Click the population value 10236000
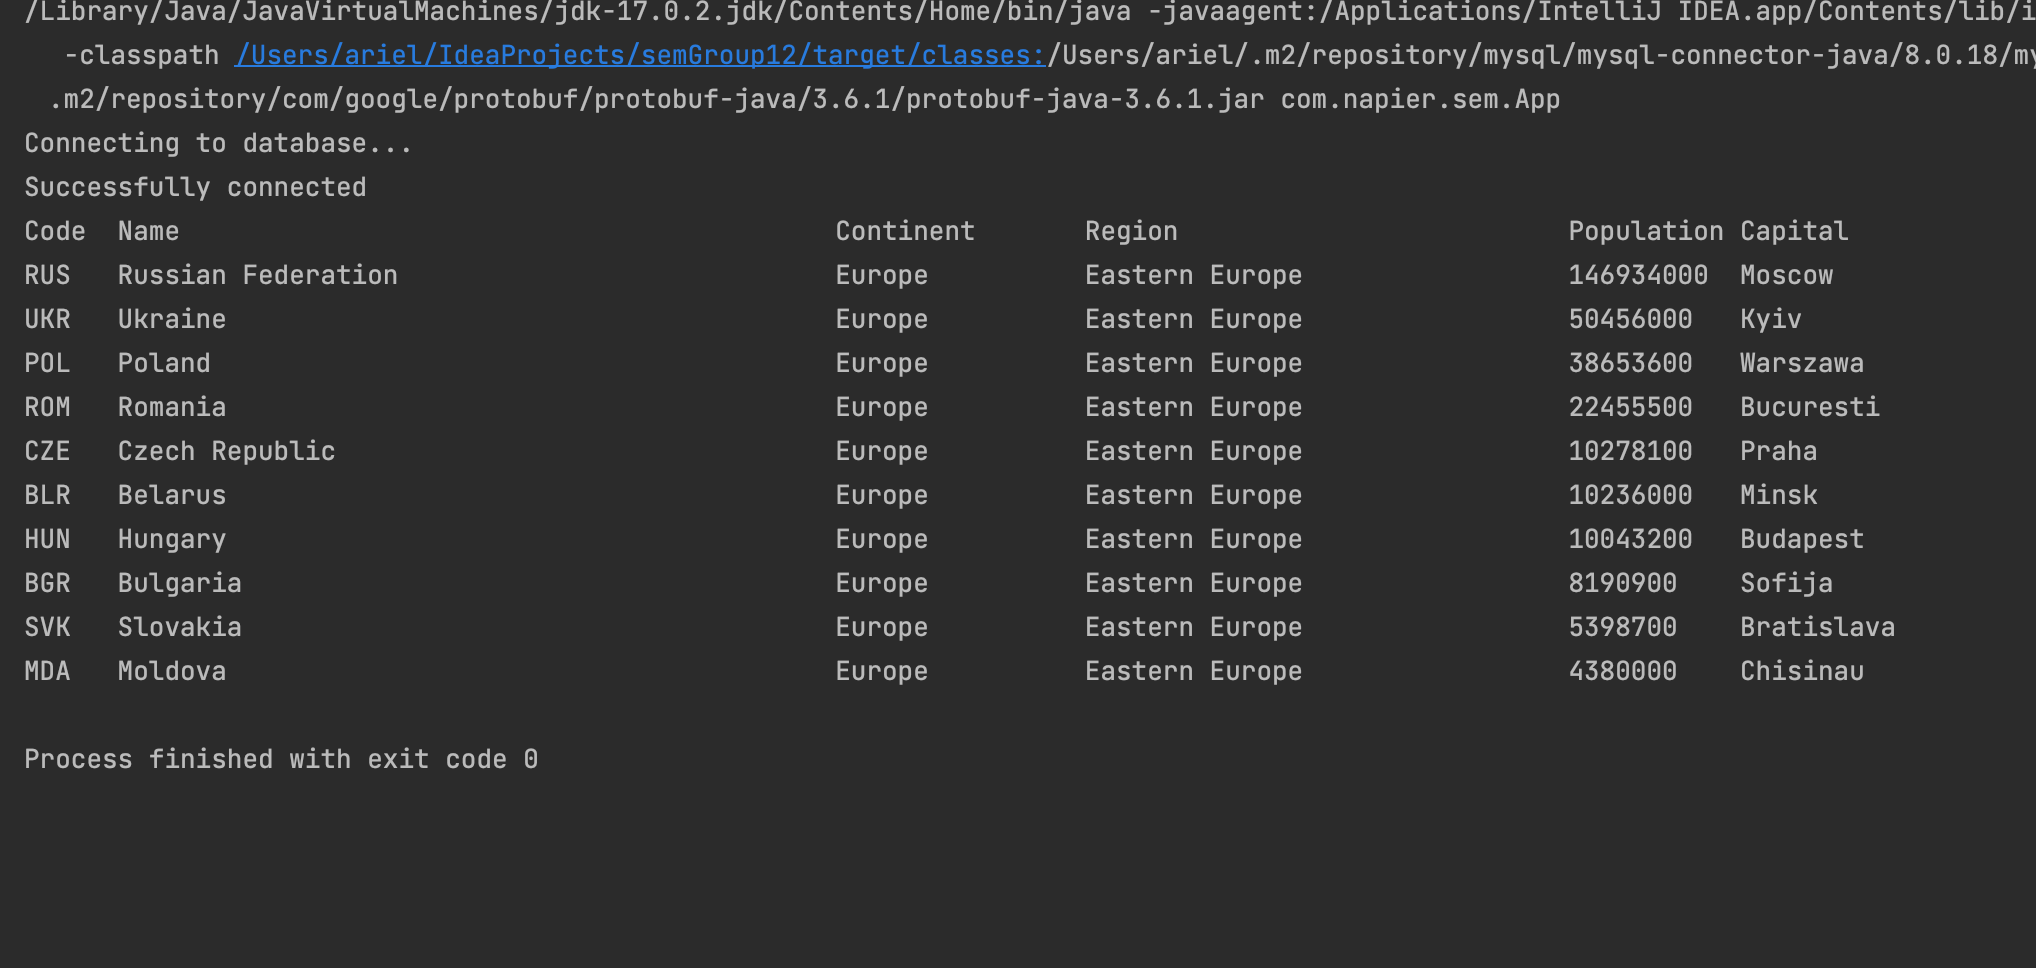Viewport: 2036px width, 968px height. [x=1630, y=495]
